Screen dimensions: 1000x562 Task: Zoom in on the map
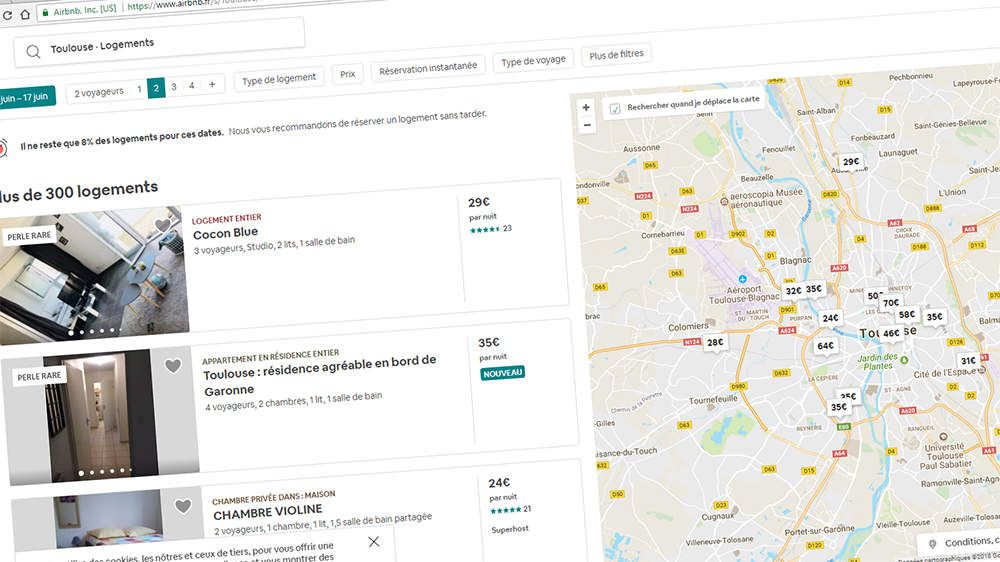586,107
